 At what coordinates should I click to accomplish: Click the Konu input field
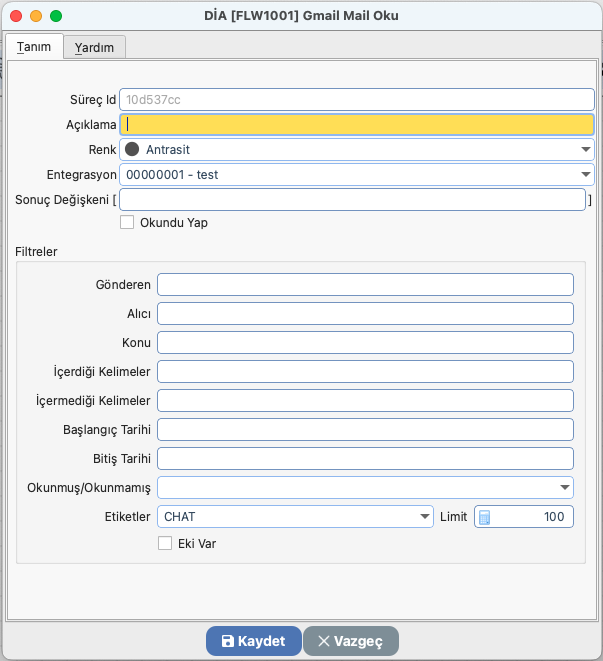coord(365,343)
